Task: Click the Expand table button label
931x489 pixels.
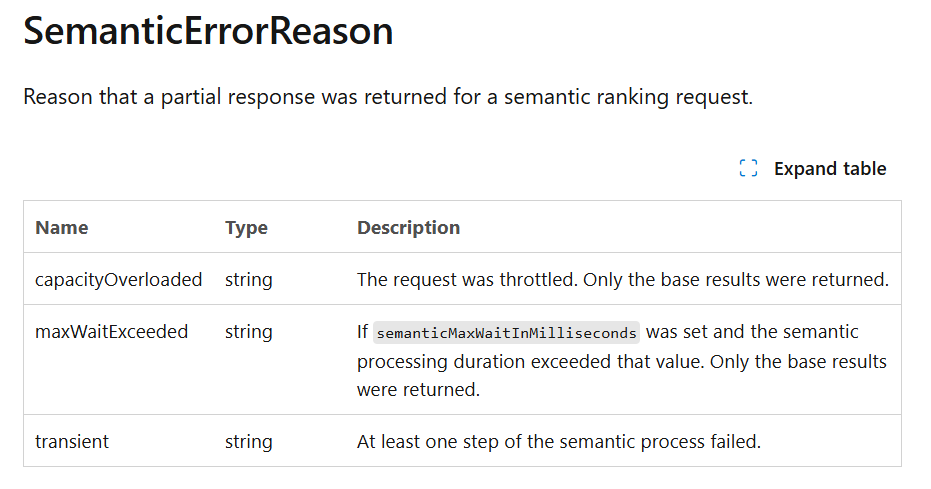Action: (x=829, y=169)
